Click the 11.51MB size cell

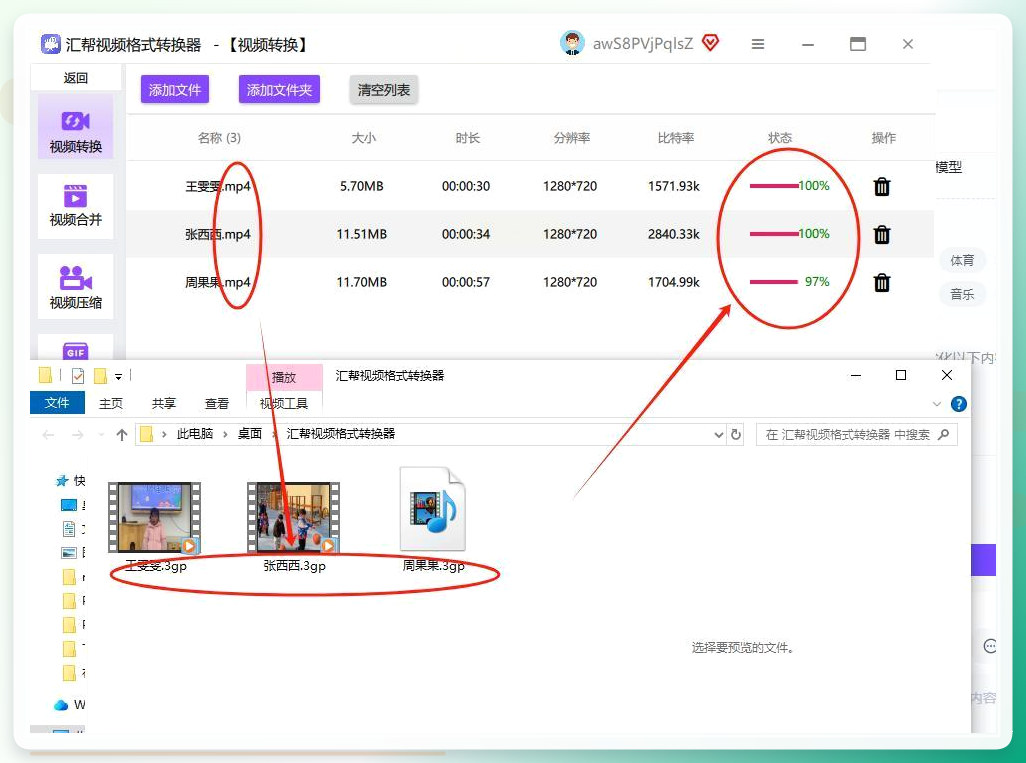(362, 234)
